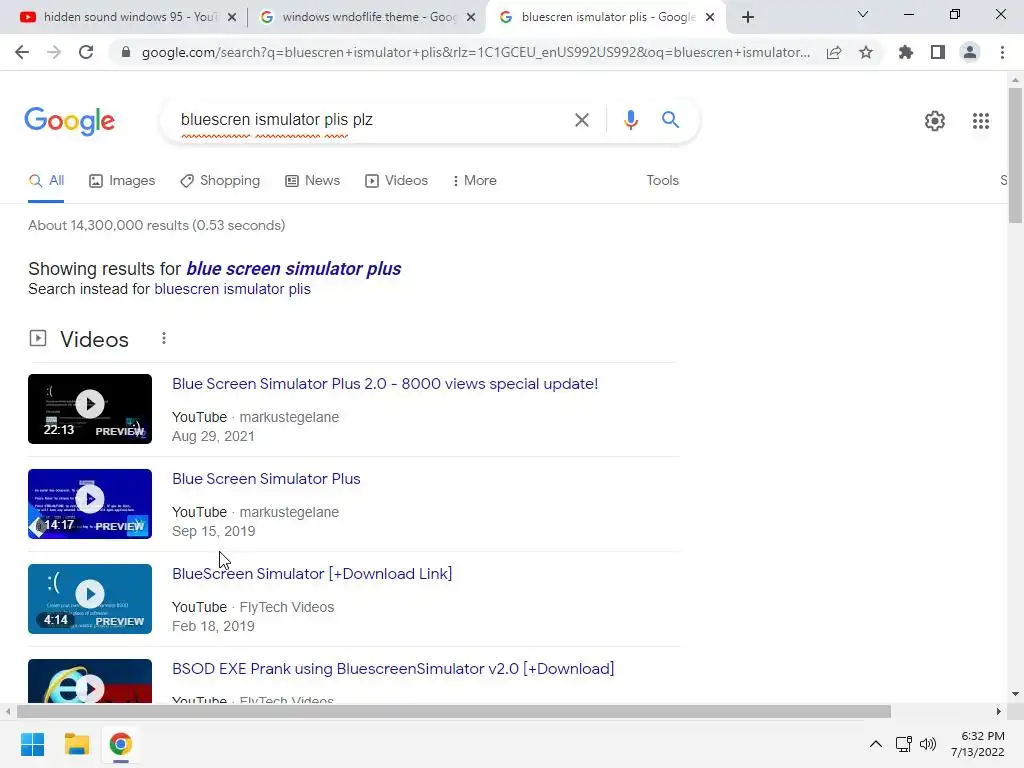Play the 14:17 video thumbnail preview

coord(89,504)
